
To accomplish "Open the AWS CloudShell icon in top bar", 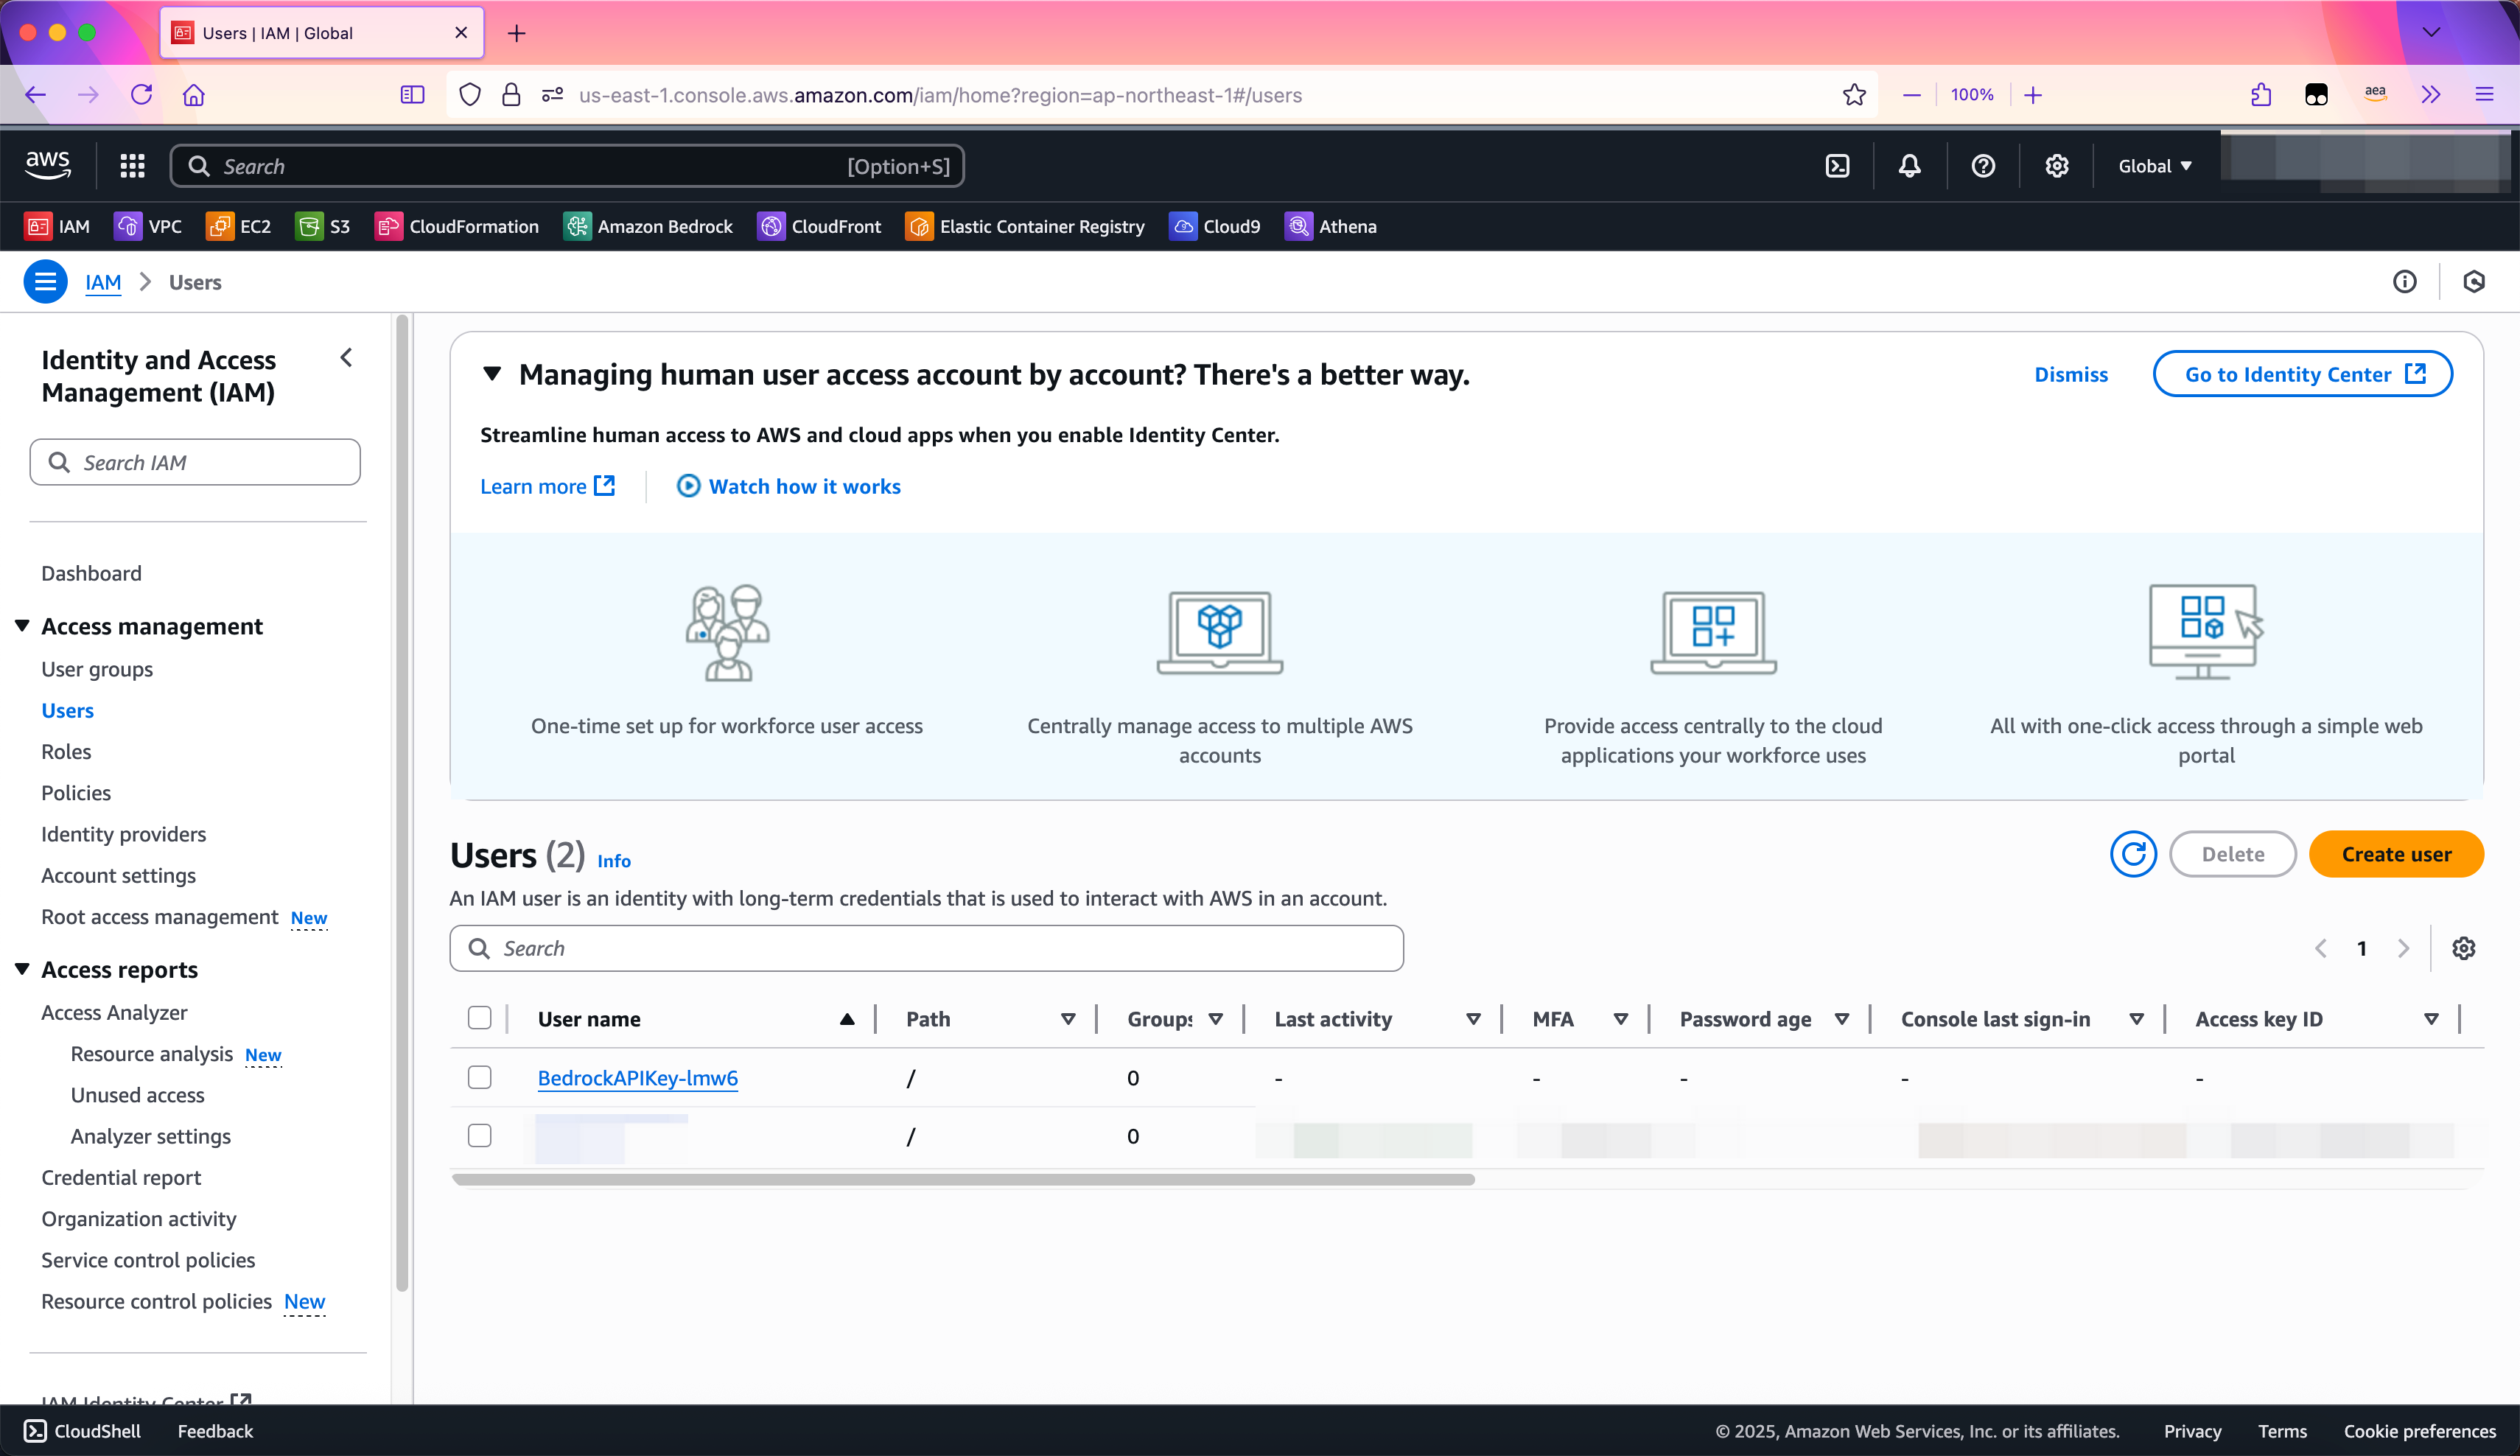I will [1837, 166].
